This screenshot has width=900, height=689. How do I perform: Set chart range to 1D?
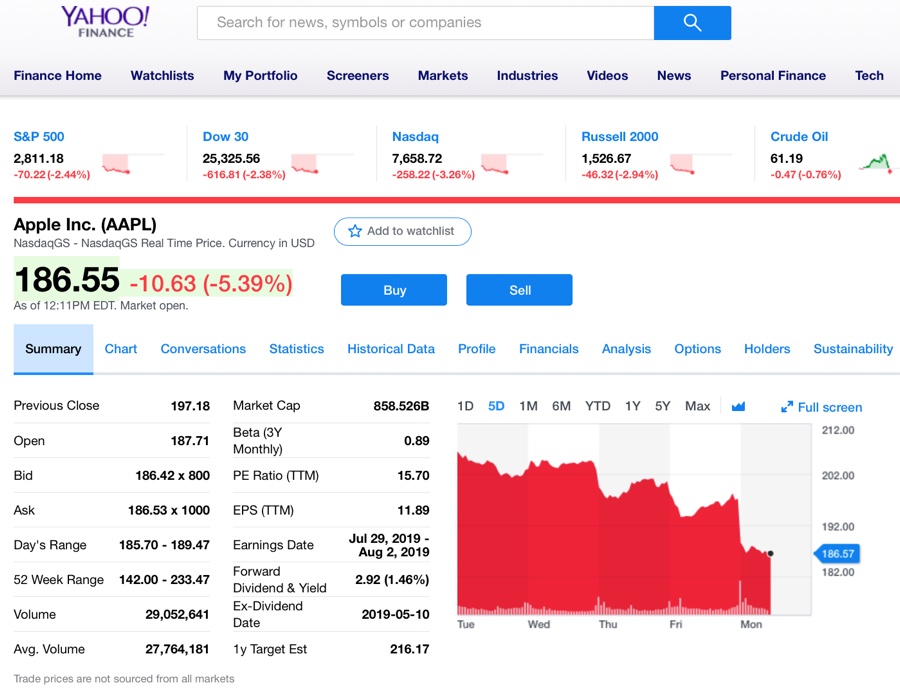pos(465,407)
